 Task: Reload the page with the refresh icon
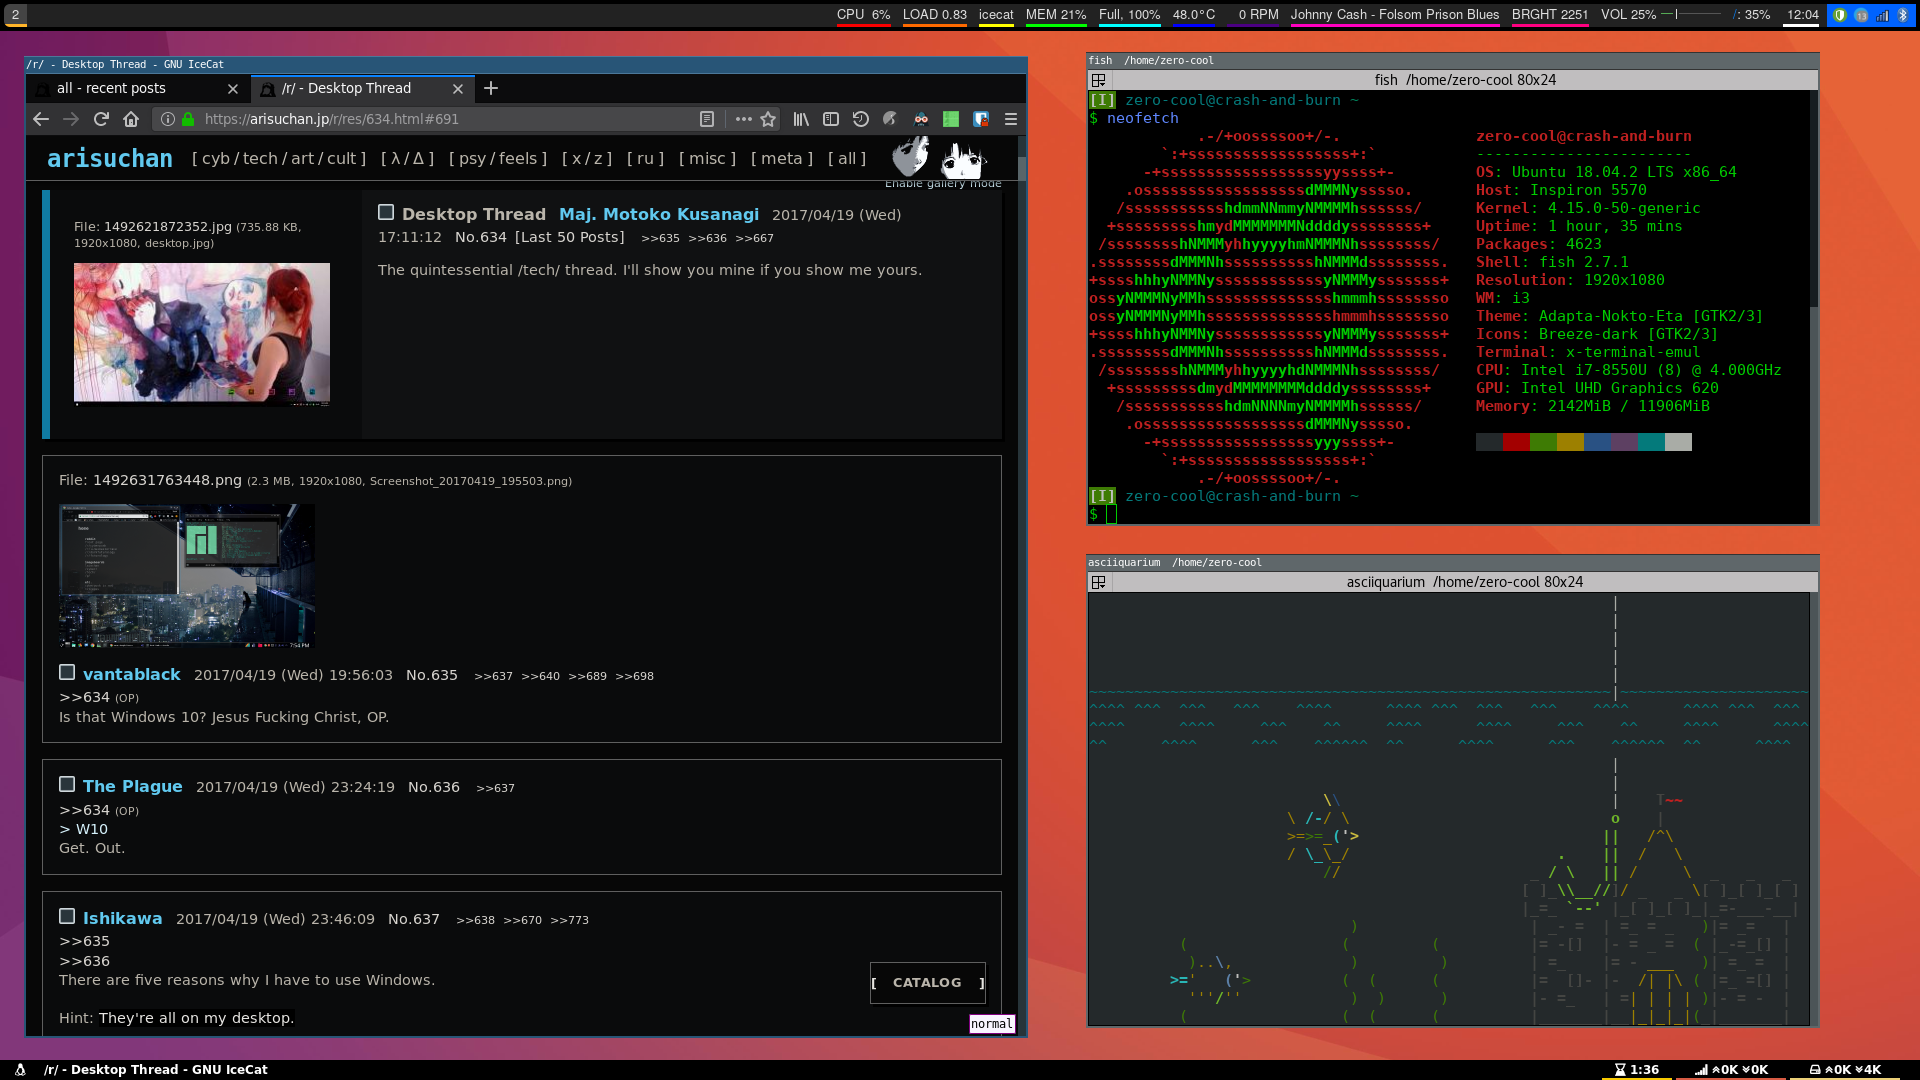(101, 119)
